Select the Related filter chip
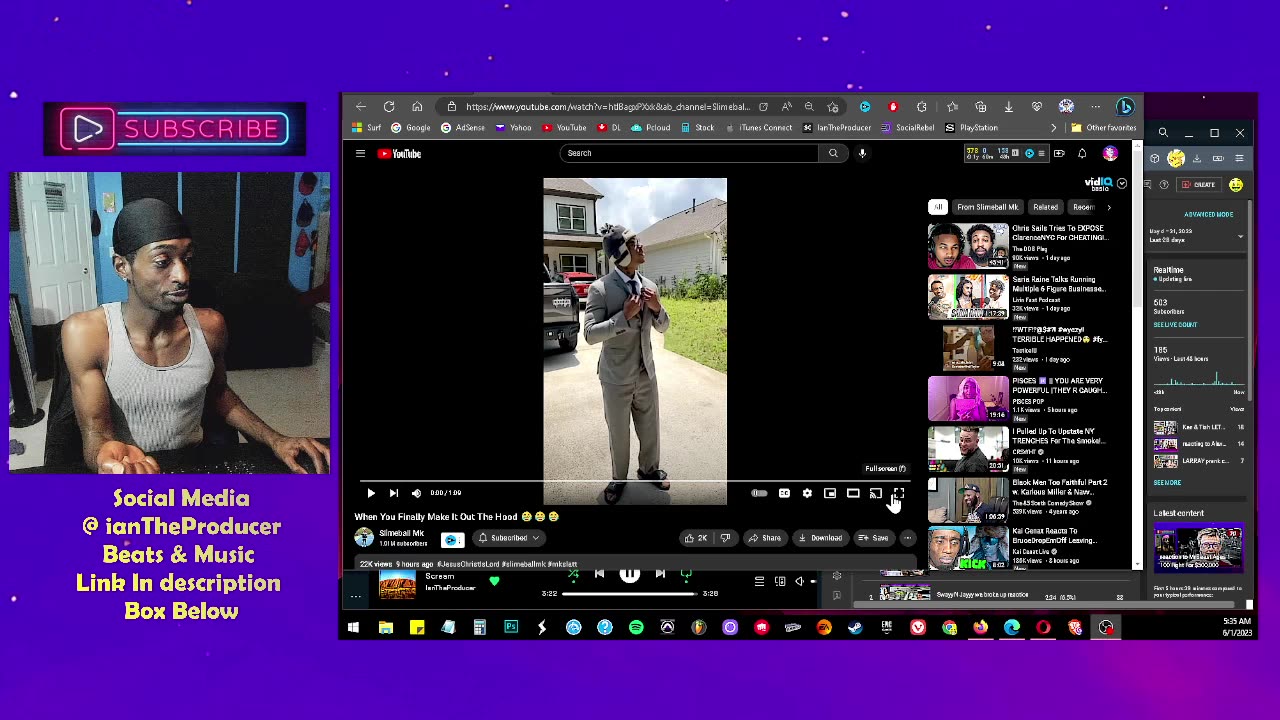The width and height of the screenshot is (1280, 720). pyautogui.click(x=1045, y=207)
